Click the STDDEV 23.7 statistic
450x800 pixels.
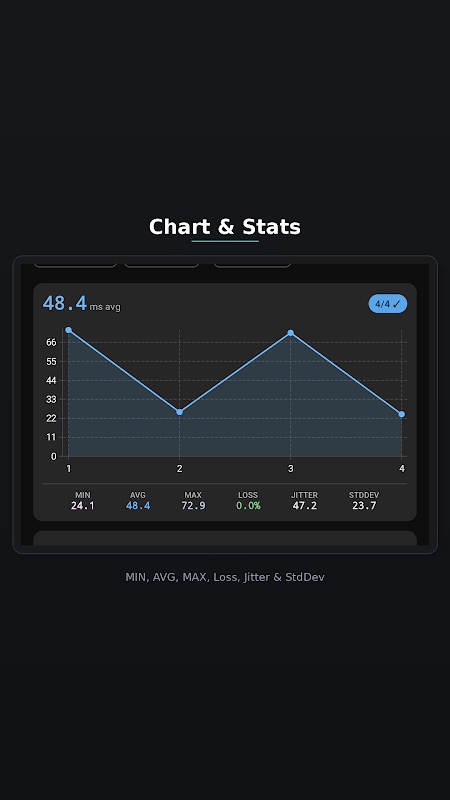tap(364, 501)
